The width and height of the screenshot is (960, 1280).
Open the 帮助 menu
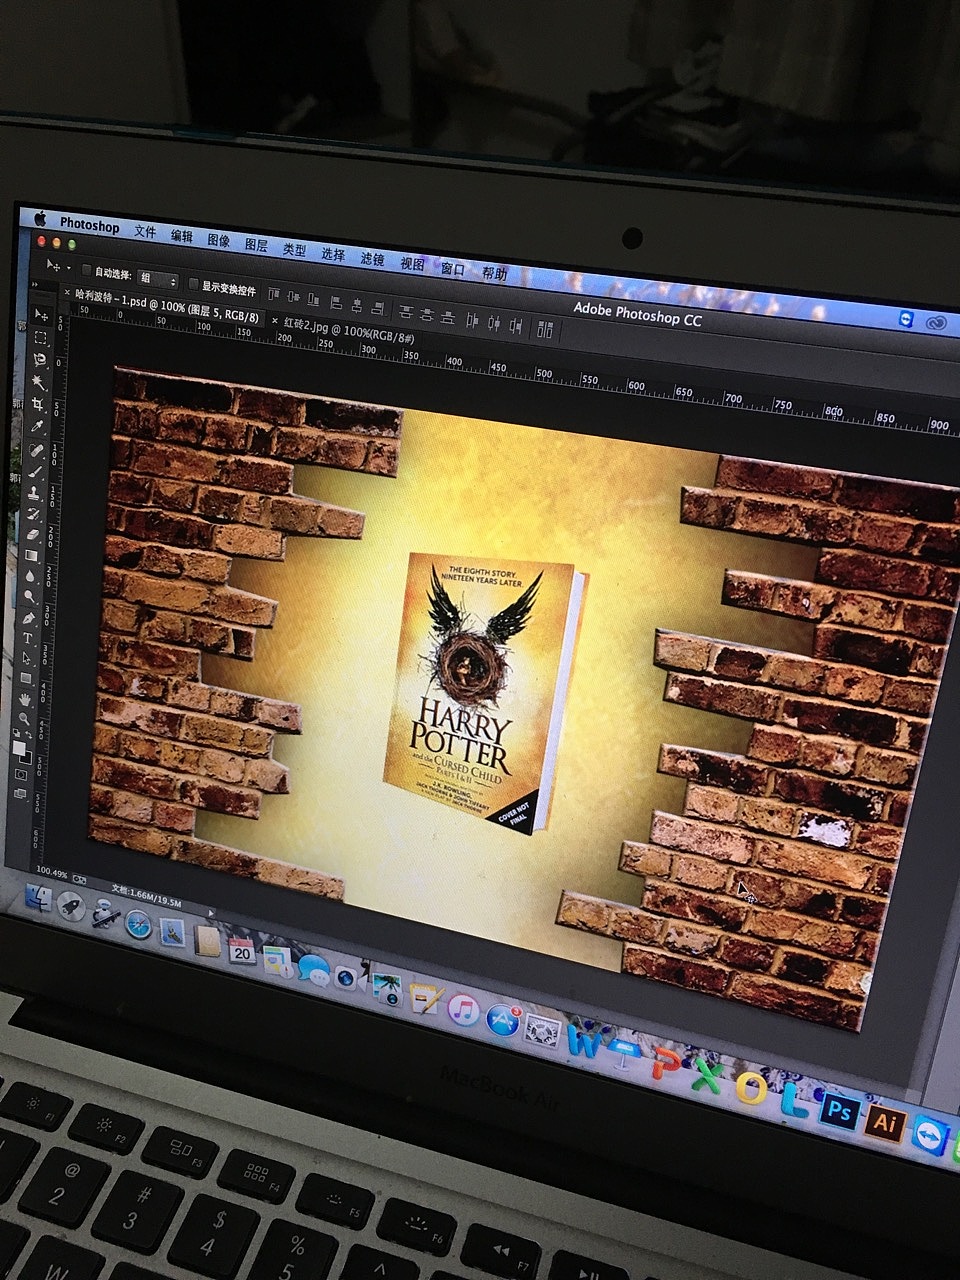[495, 273]
